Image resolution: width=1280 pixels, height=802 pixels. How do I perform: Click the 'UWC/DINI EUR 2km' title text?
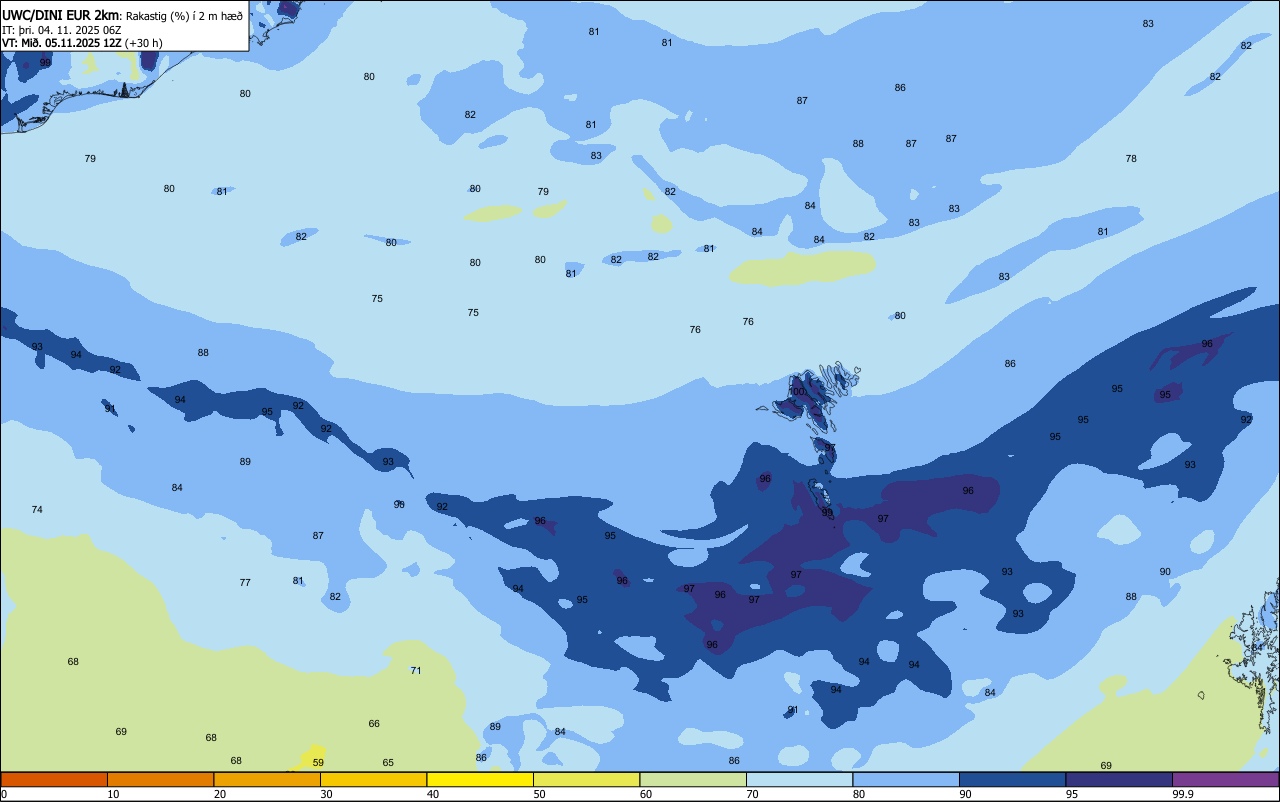point(61,14)
